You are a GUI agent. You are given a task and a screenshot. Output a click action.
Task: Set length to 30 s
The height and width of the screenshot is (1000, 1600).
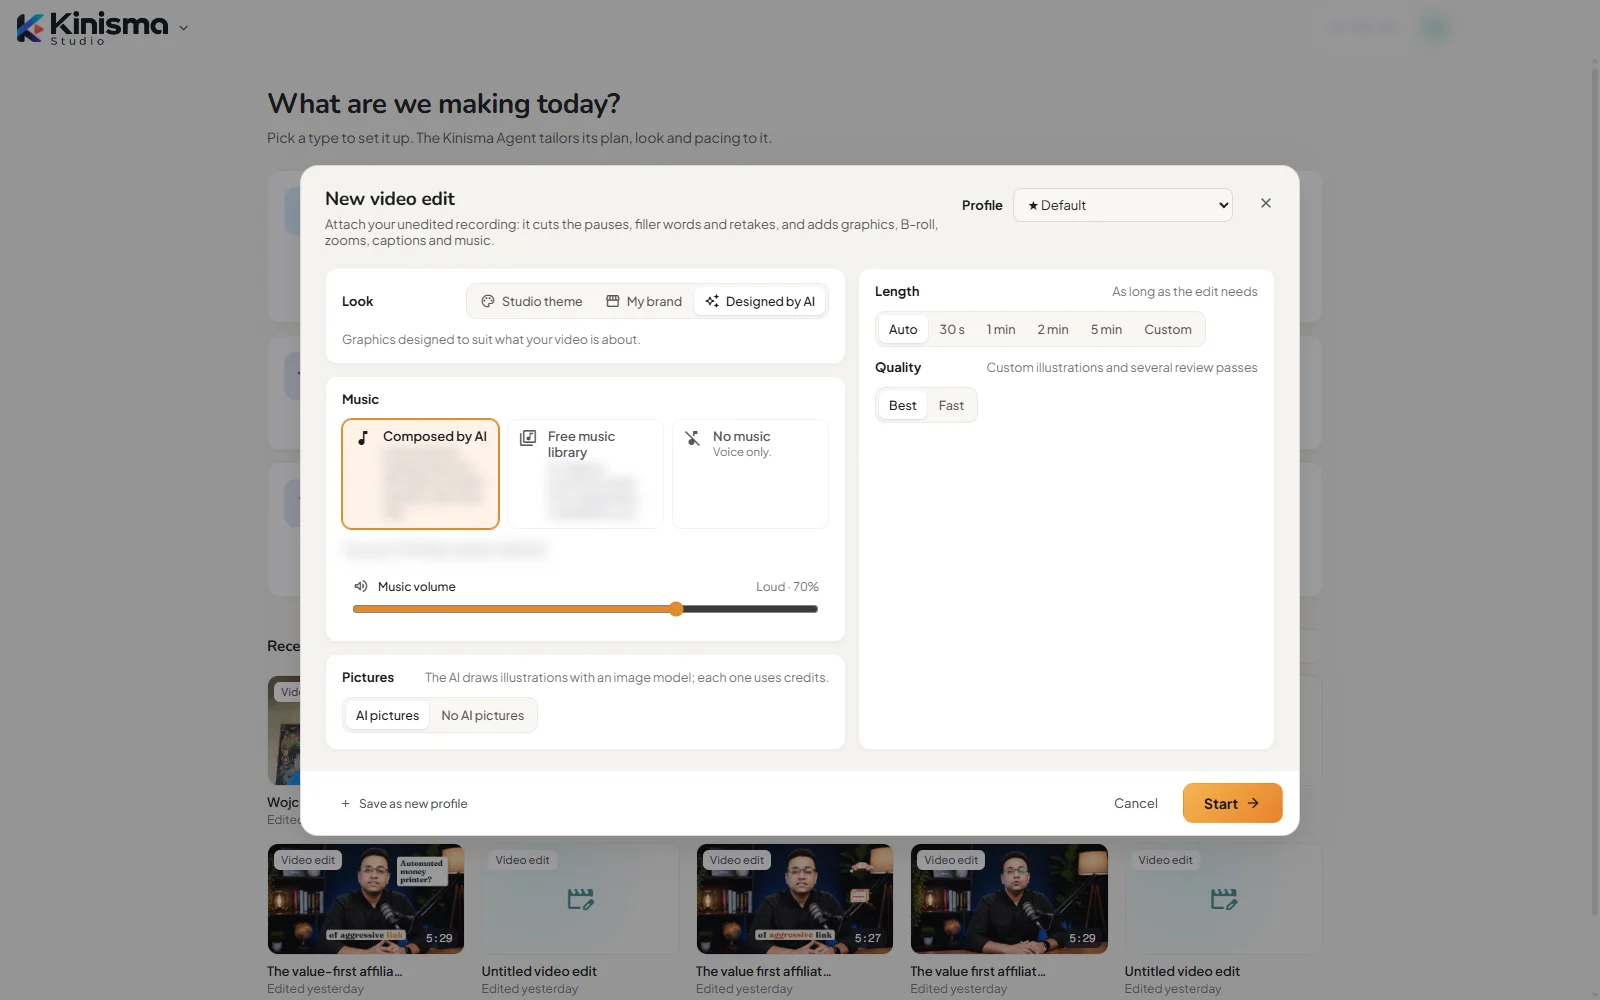(x=952, y=329)
